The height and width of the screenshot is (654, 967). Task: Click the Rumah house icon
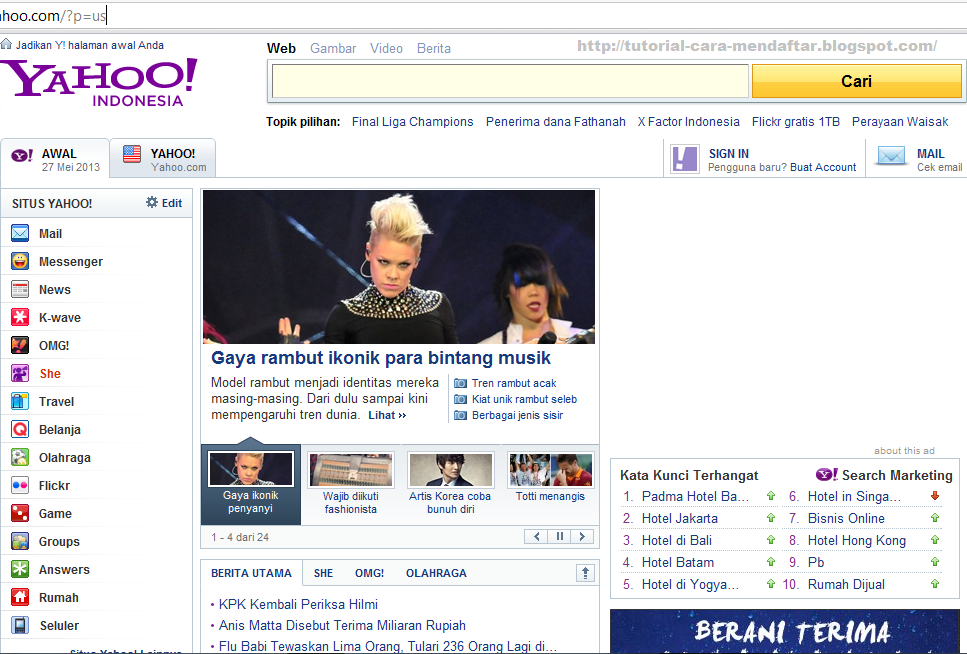click(20, 597)
